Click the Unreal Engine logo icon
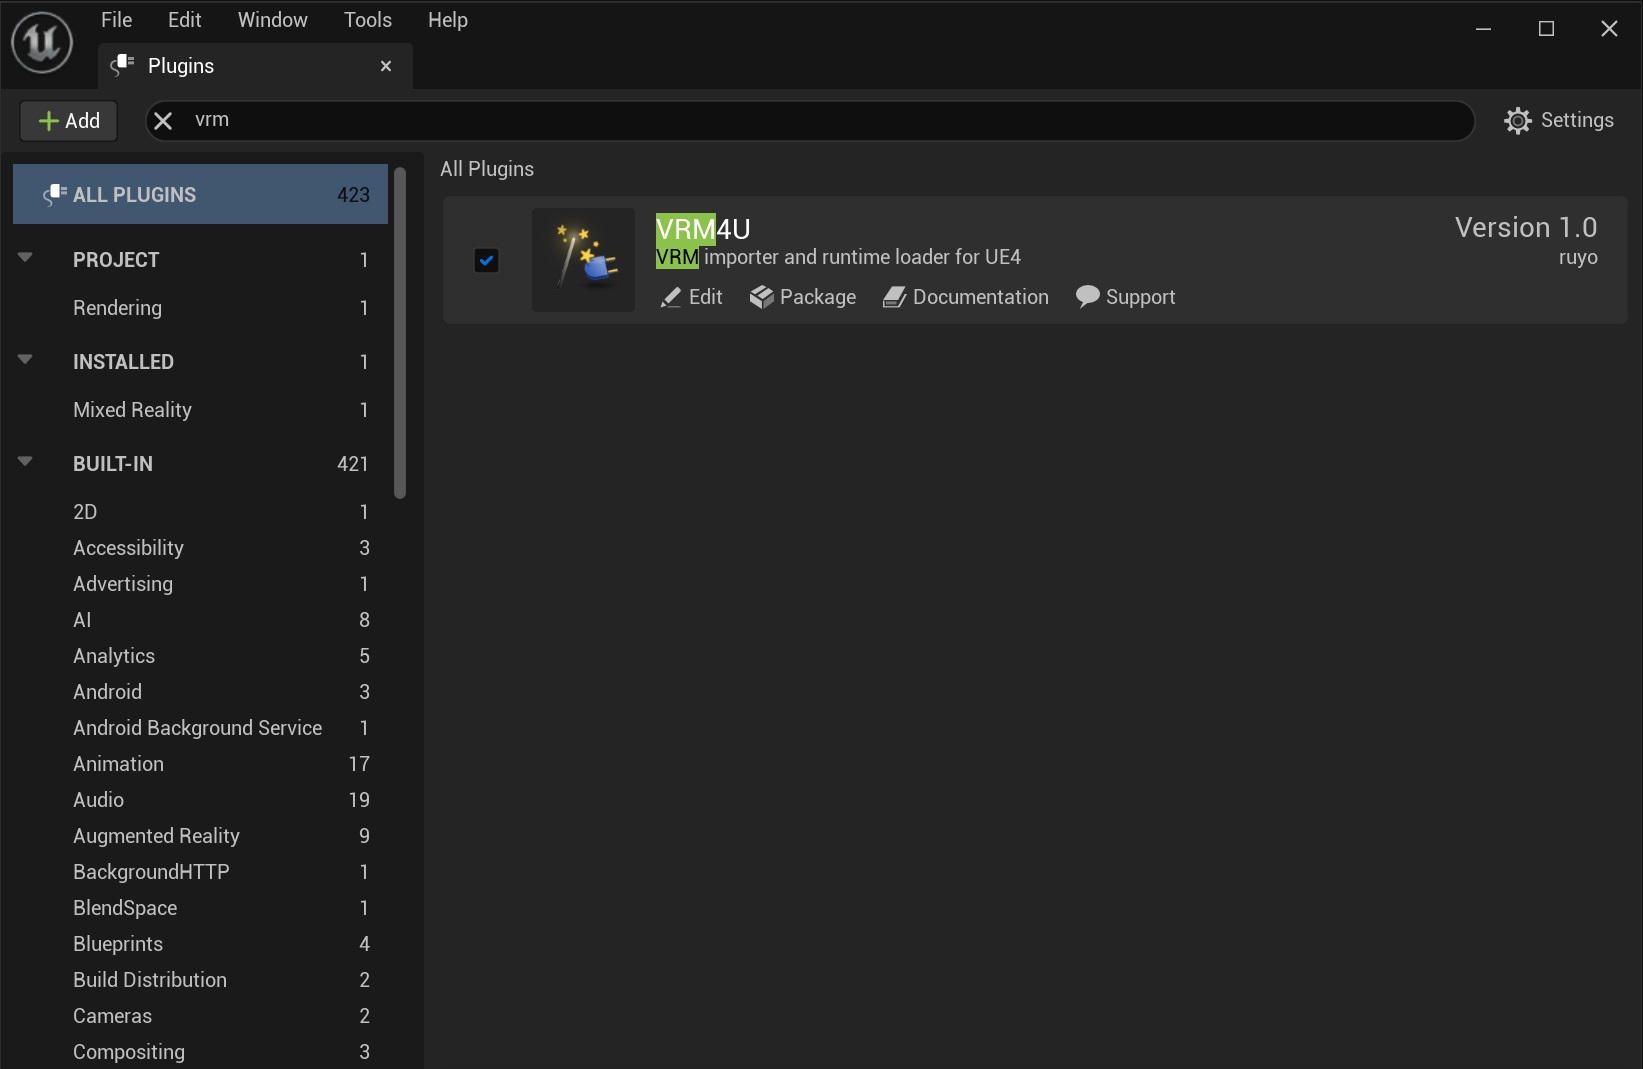Image resolution: width=1643 pixels, height=1069 pixels. [42, 42]
